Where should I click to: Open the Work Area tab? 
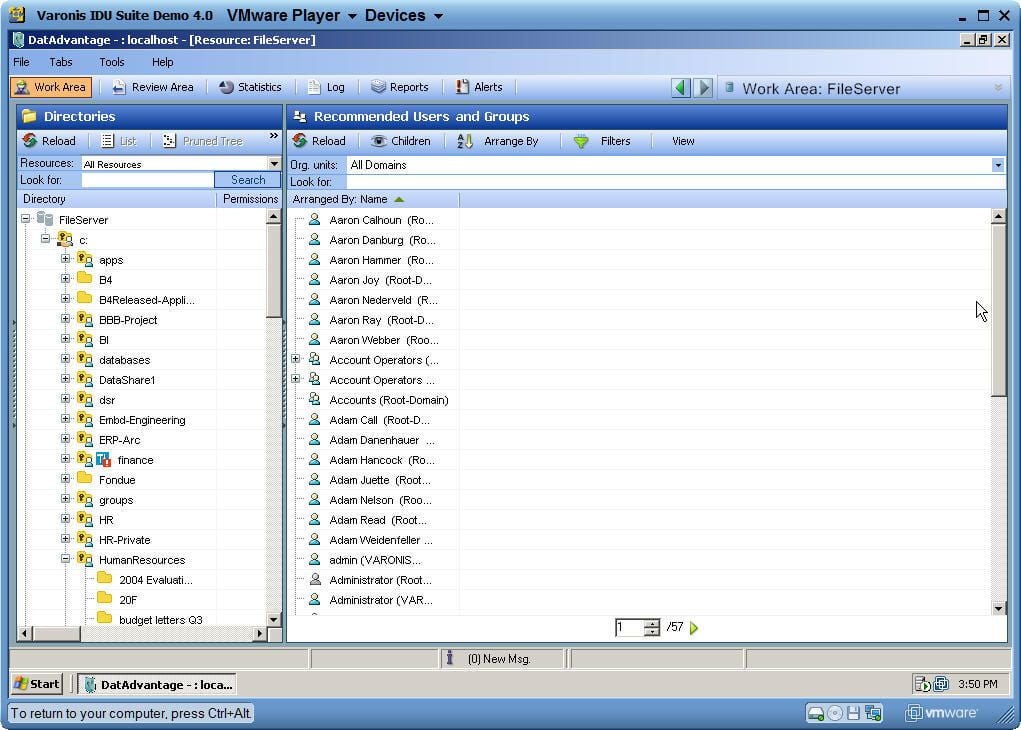point(51,87)
